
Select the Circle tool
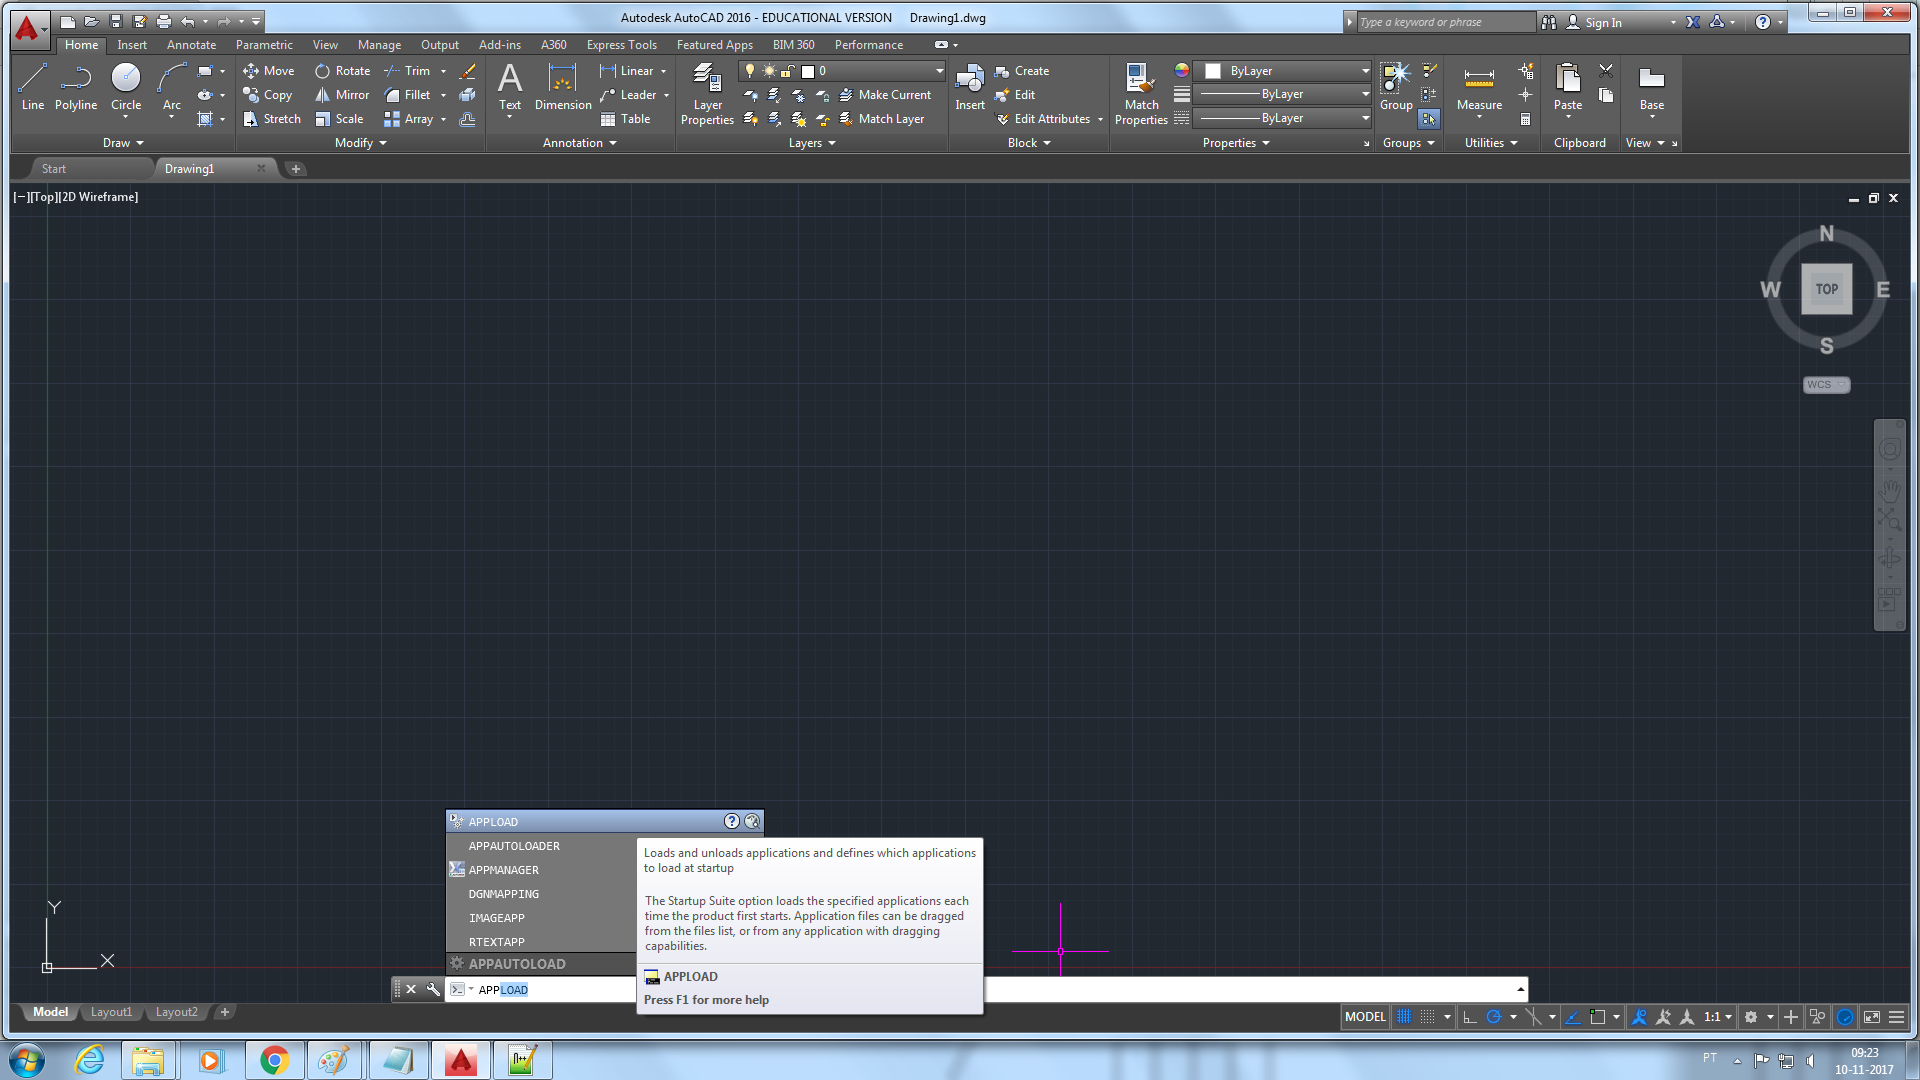click(x=126, y=86)
